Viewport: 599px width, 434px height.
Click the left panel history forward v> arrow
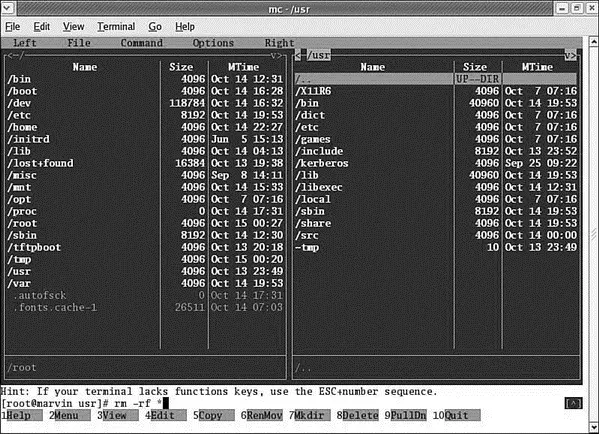coord(277,56)
